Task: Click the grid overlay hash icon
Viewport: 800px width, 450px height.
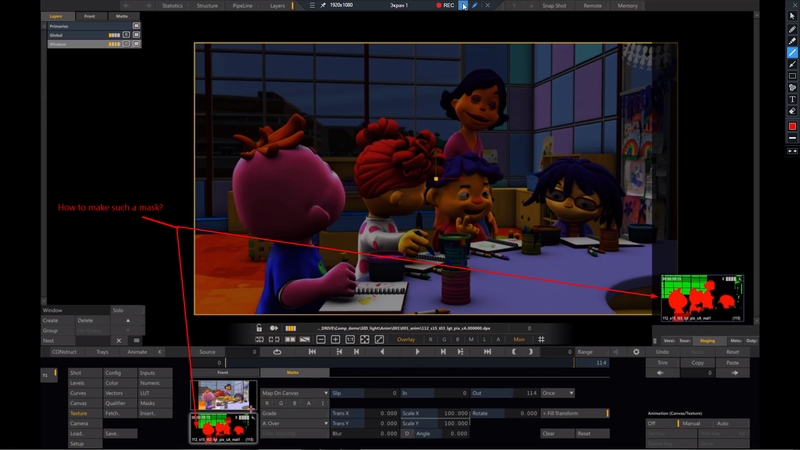Action: coord(542,340)
